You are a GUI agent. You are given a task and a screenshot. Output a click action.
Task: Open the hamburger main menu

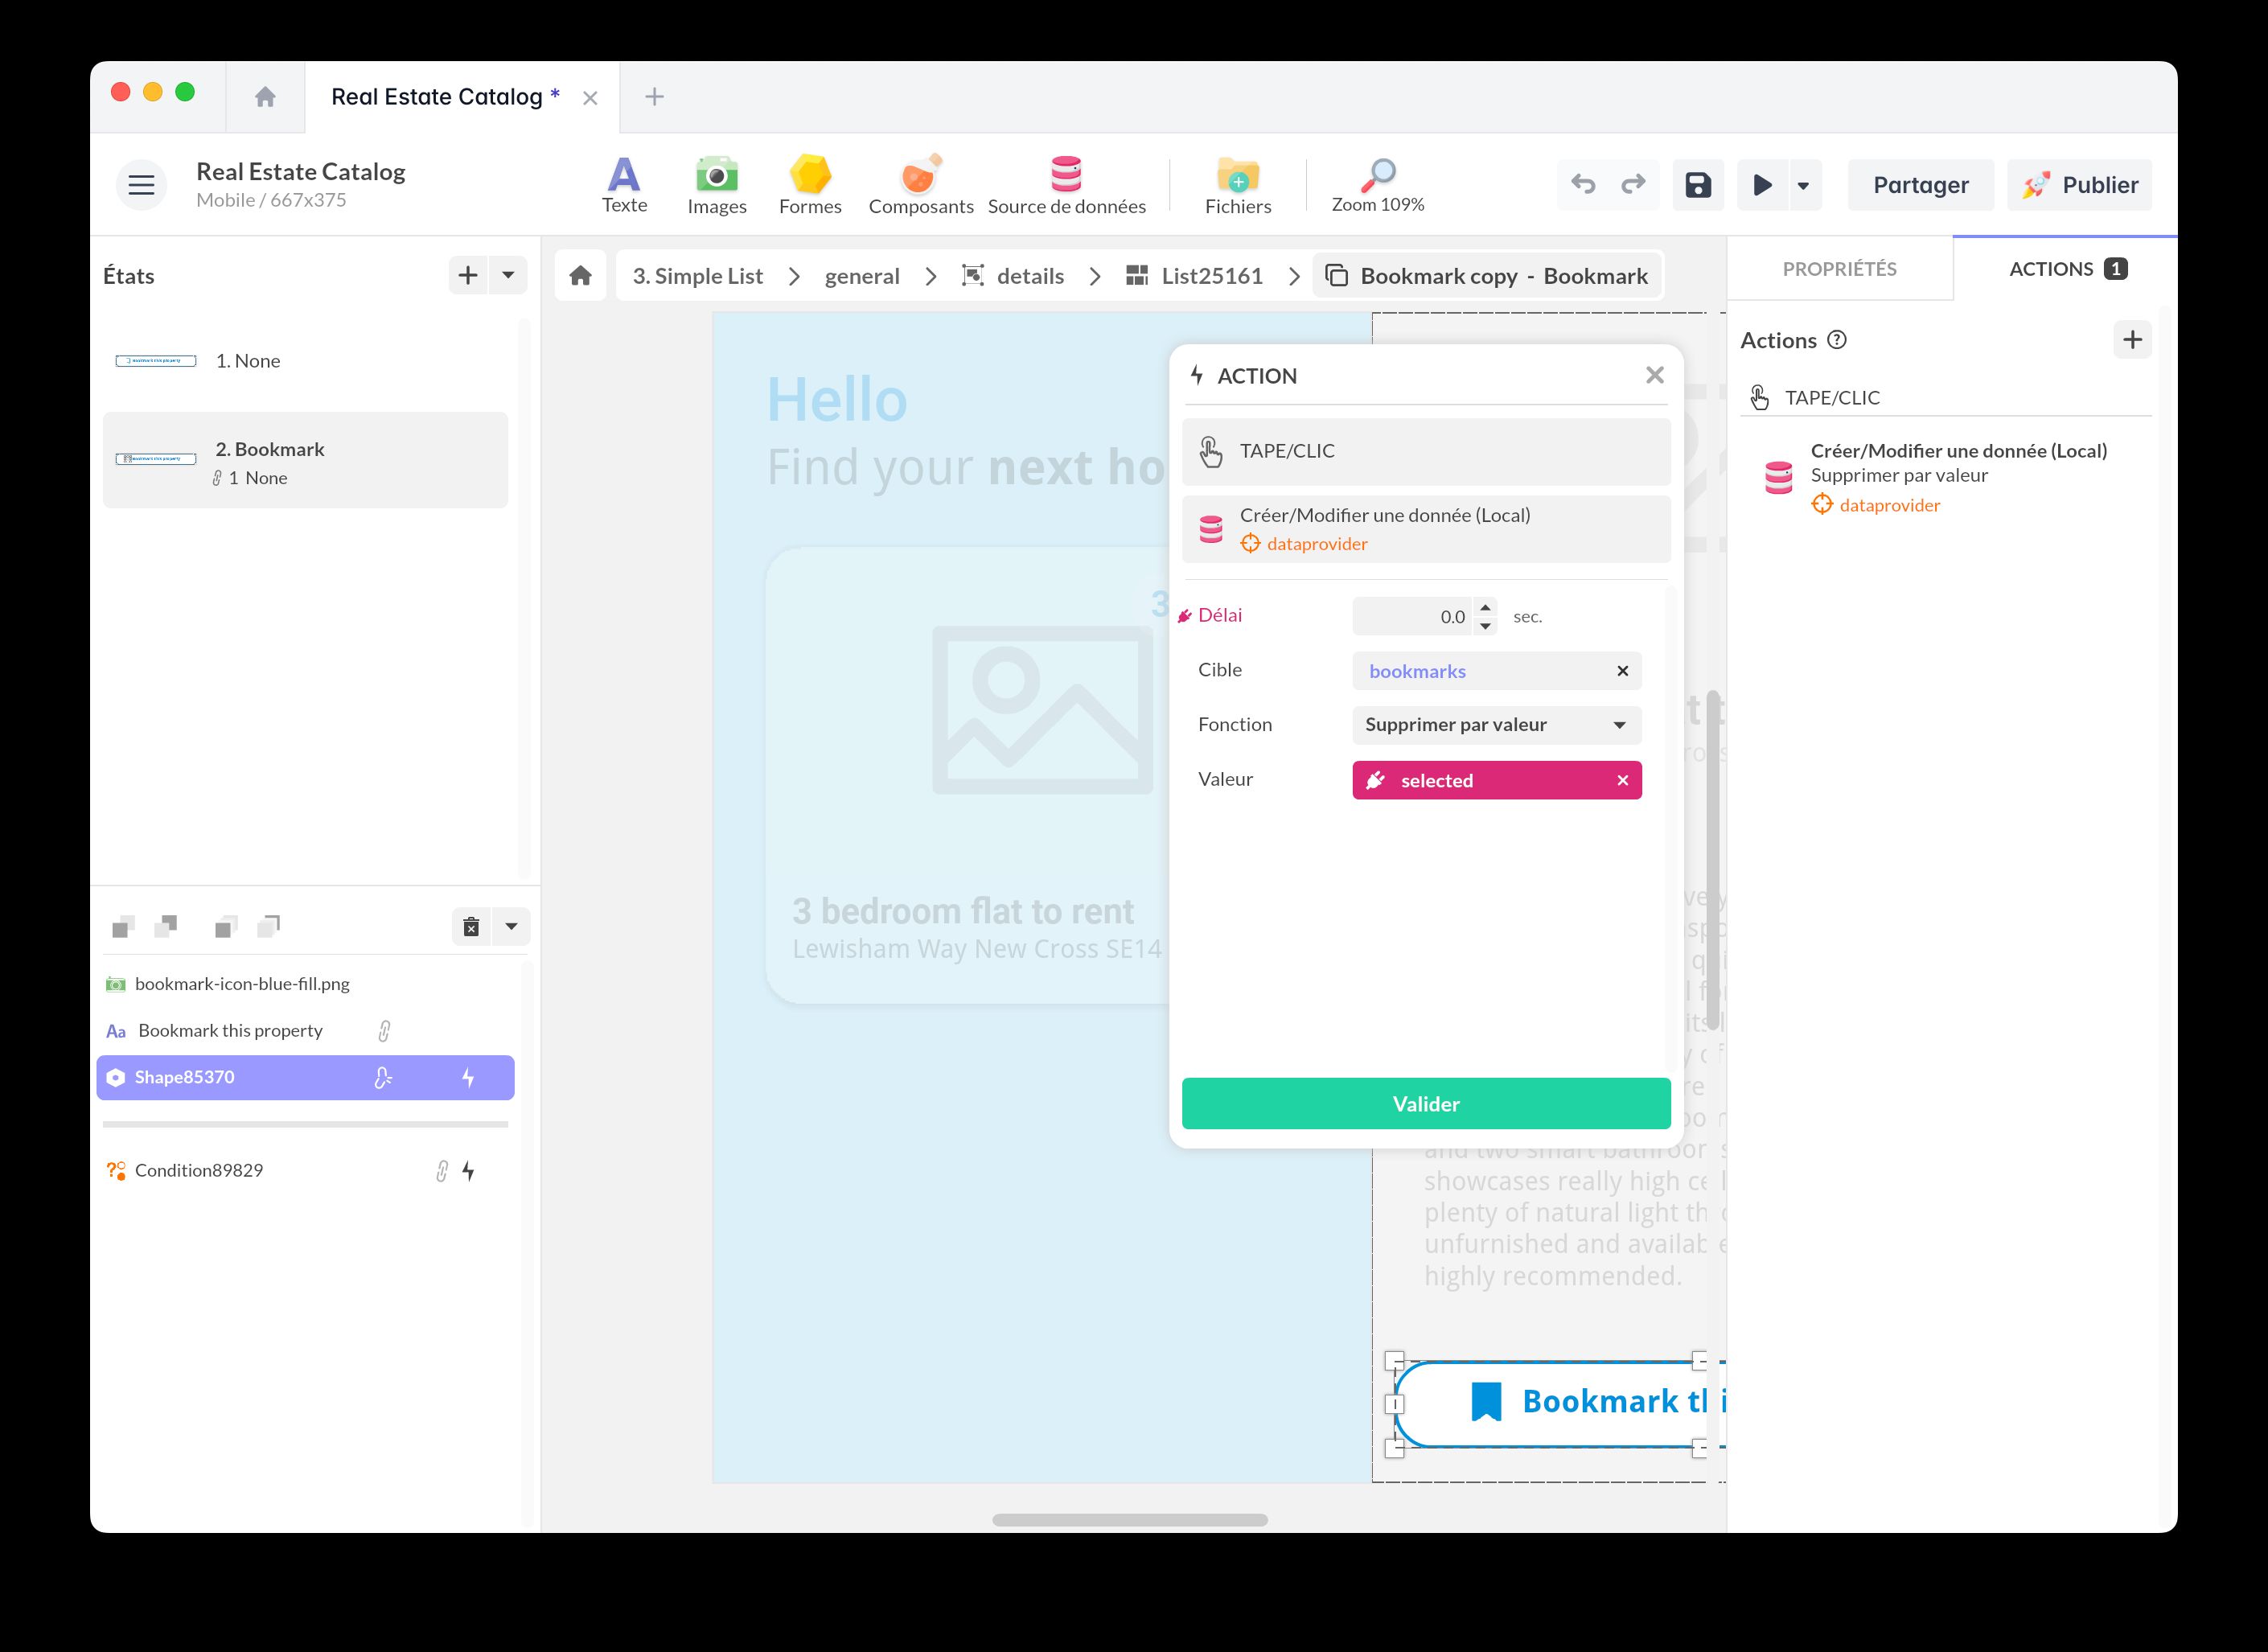(x=141, y=185)
